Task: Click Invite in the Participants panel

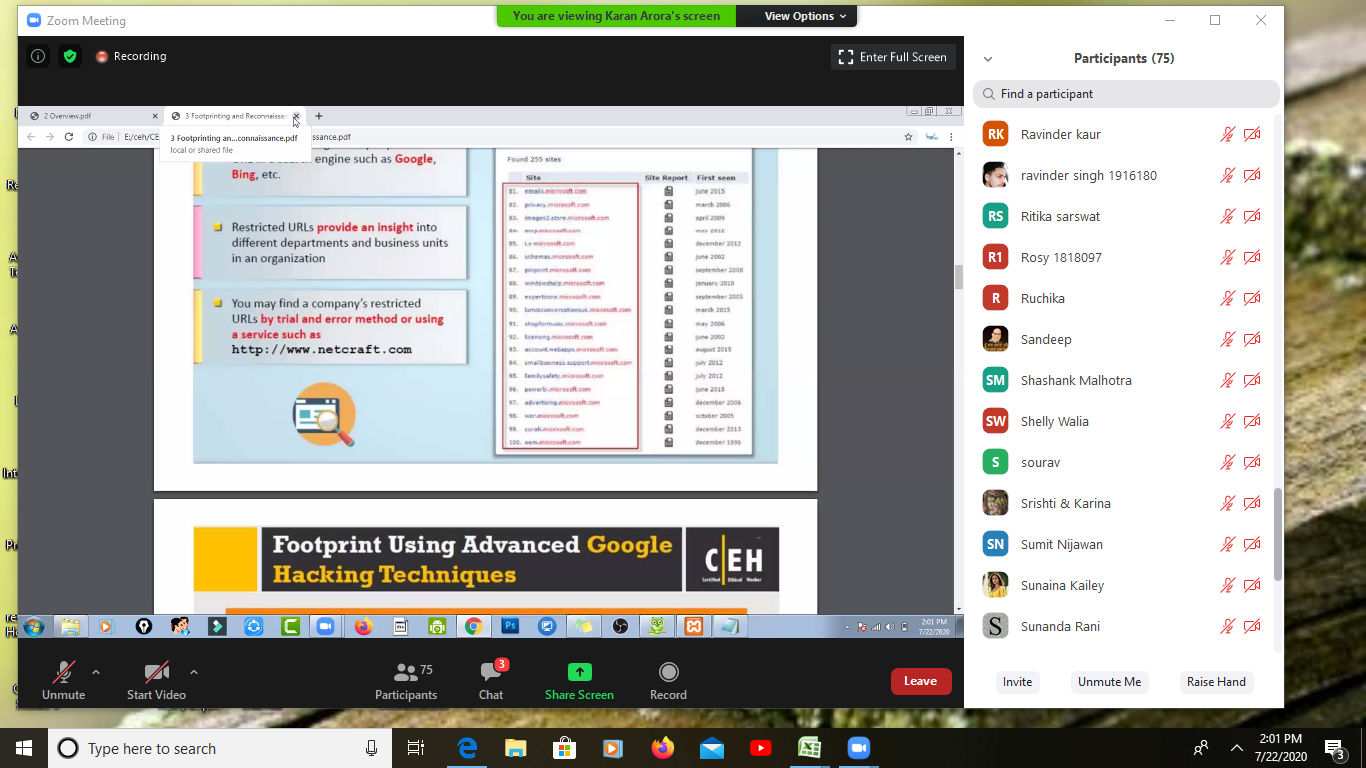Action: tap(1017, 682)
